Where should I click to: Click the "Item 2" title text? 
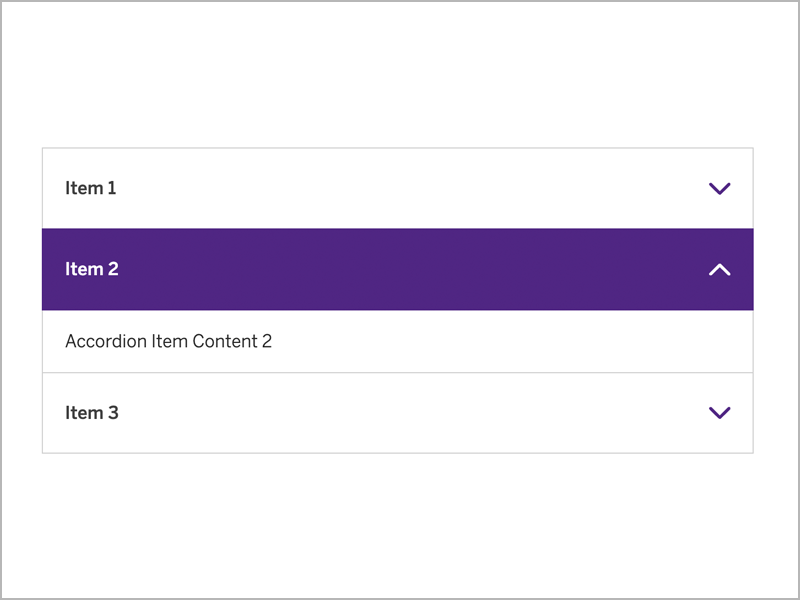click(92, 269)
